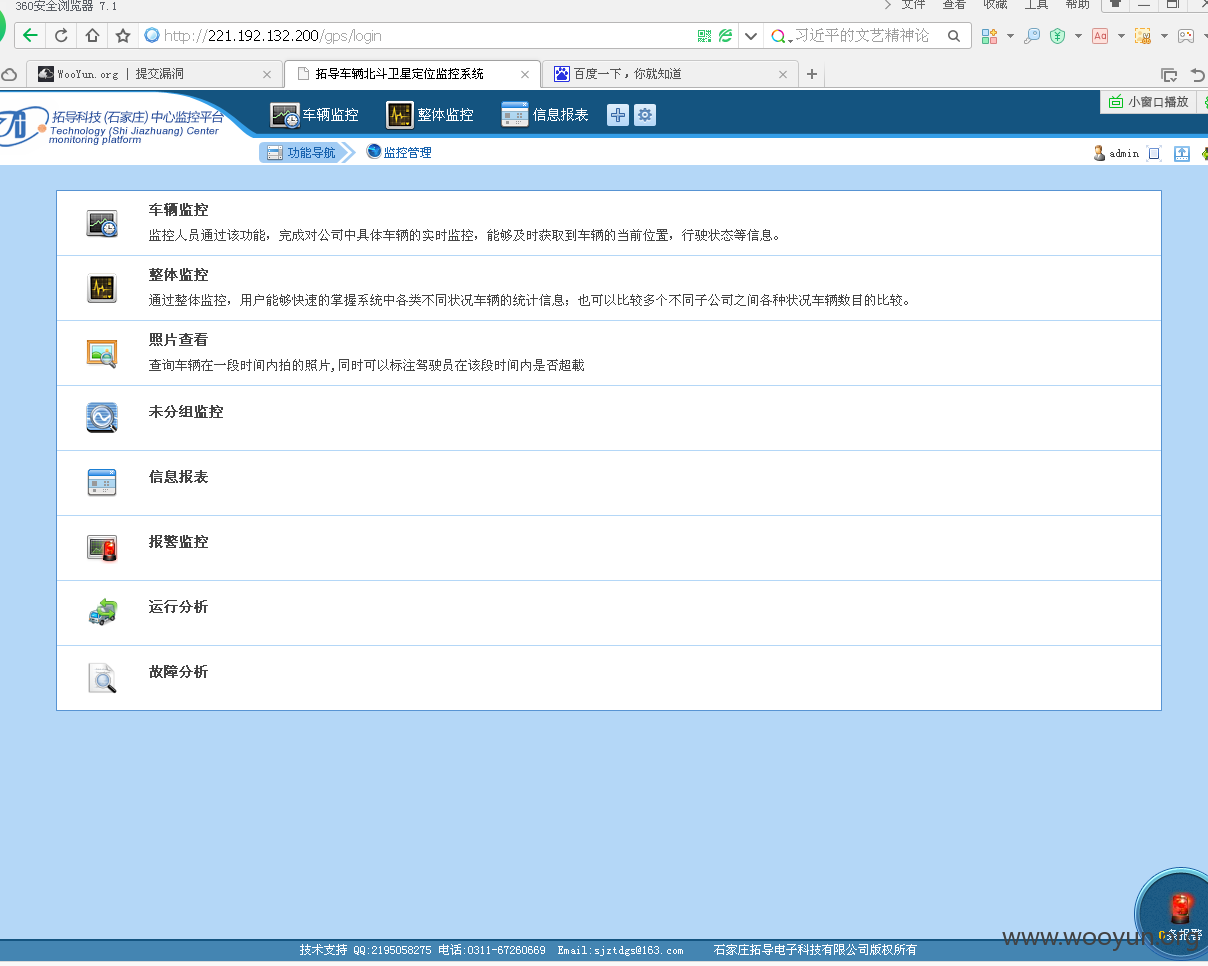Click the cloud icon left of tabs
Screen dimensions: 1208x966
coord(9,74)
